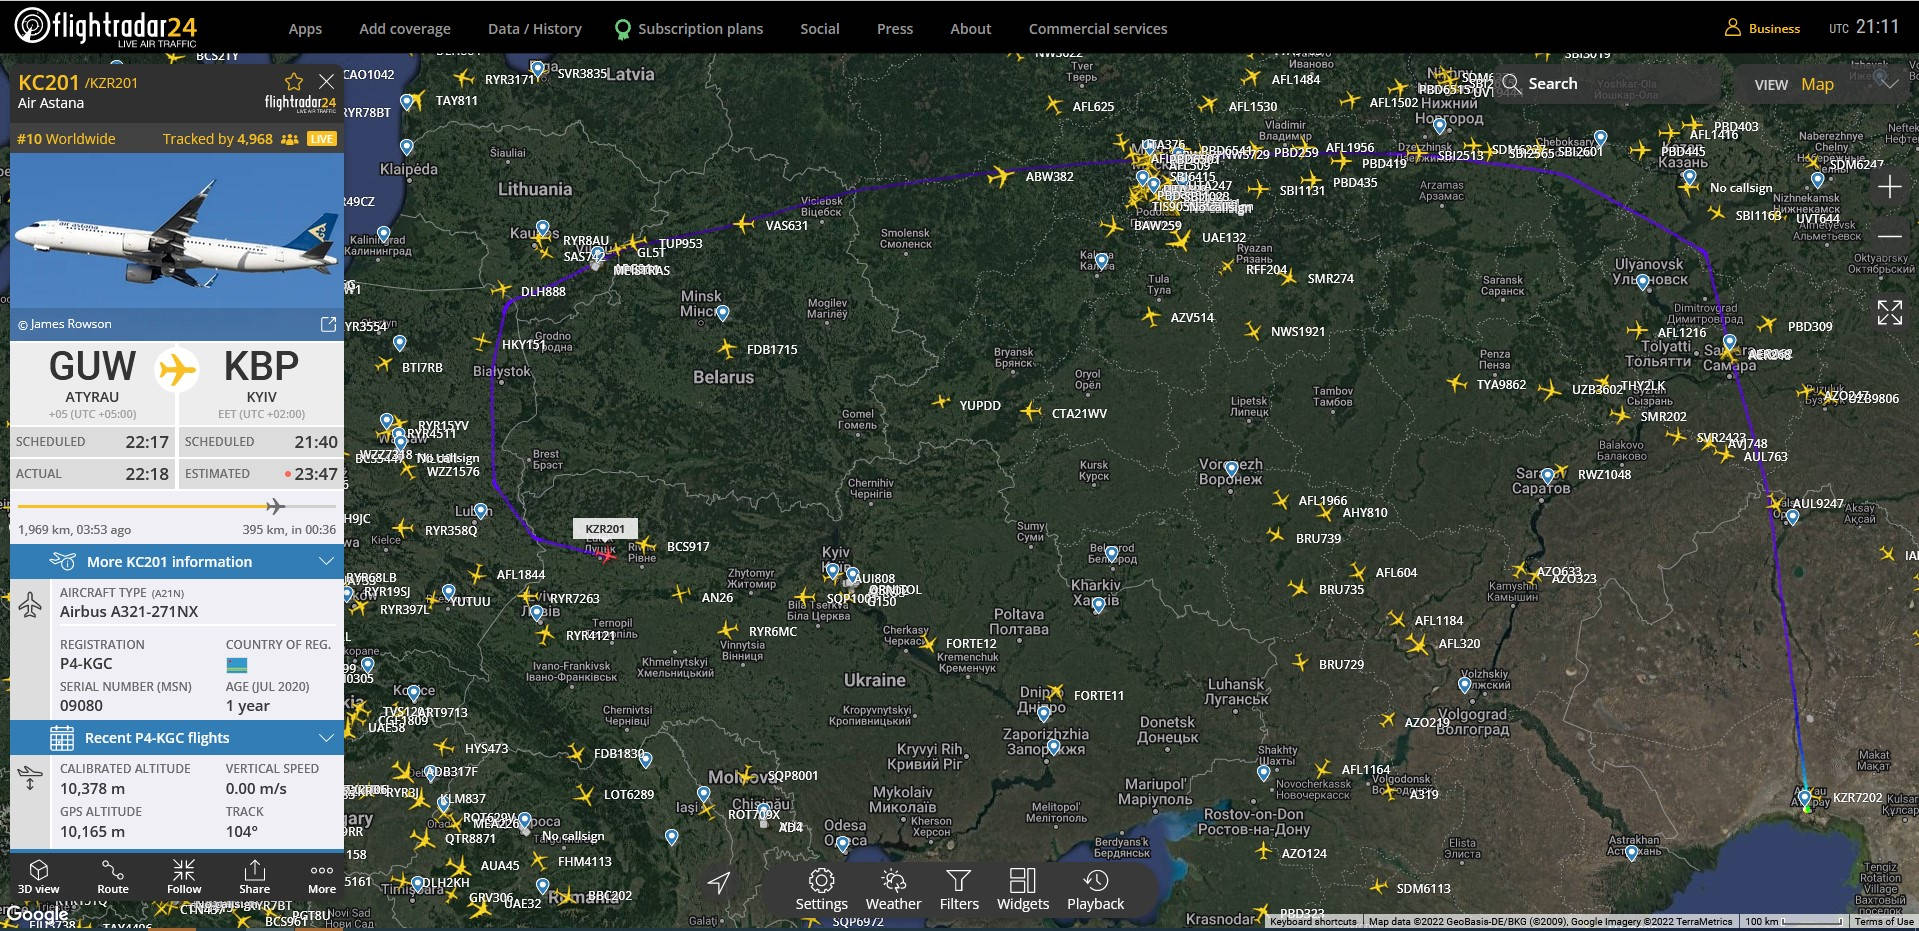Open Add coverage page

pyautogui.click(x=405, y=29)
